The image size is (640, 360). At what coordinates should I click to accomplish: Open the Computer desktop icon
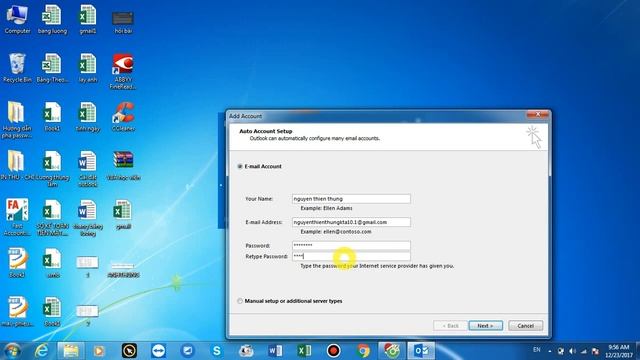(x=17, y=19)
